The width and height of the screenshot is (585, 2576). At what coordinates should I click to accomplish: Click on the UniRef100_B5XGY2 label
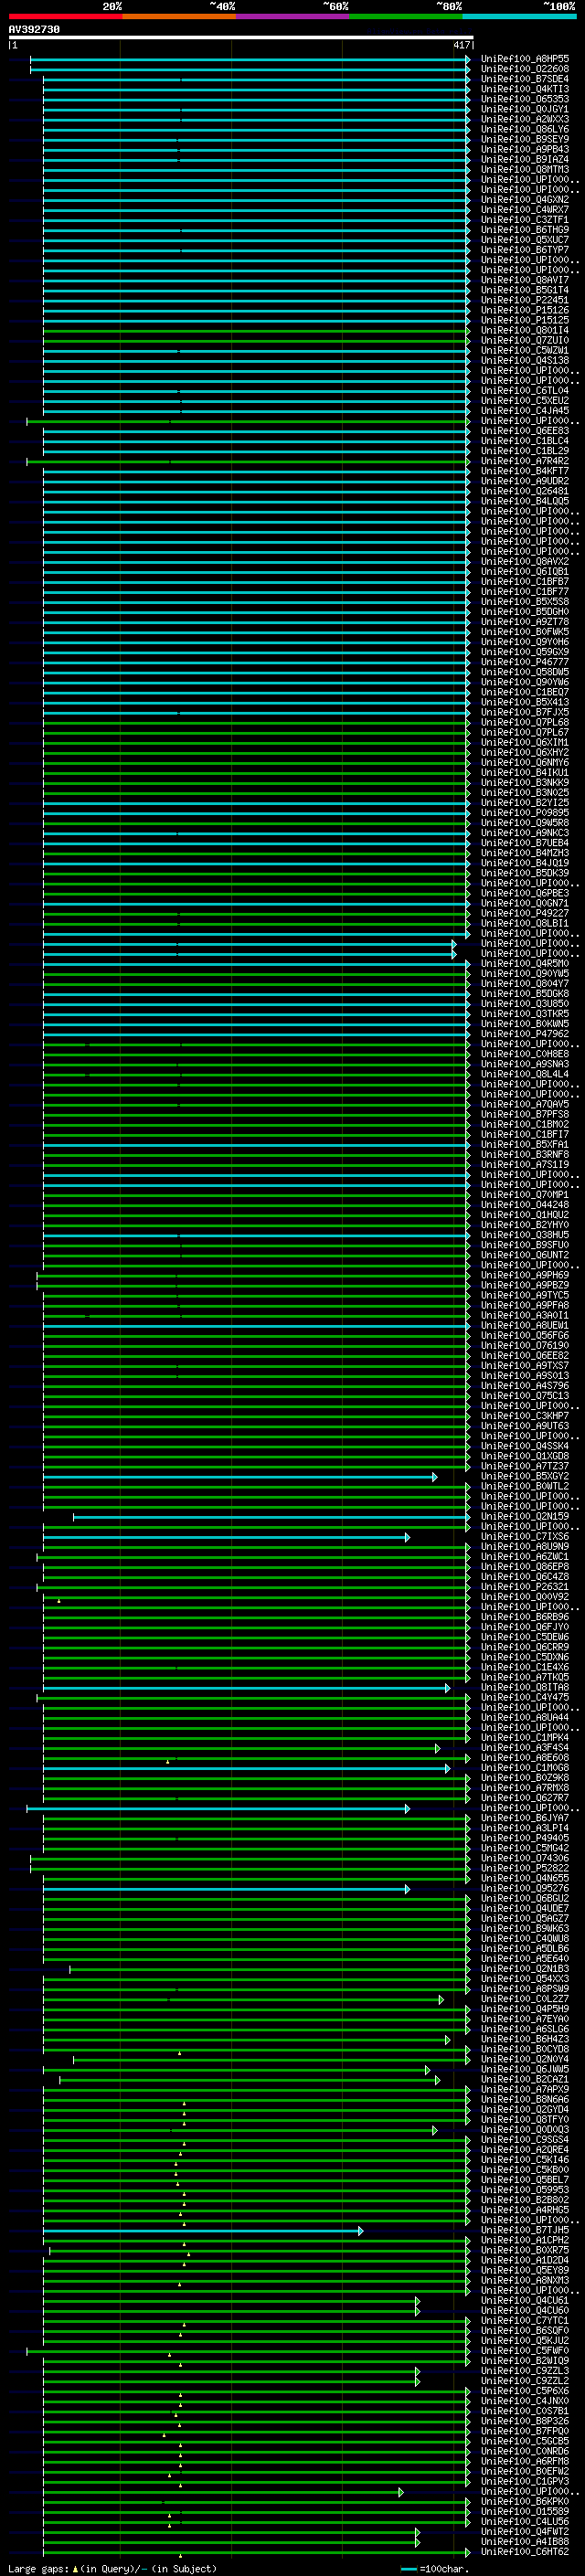tap(524, 1476)
